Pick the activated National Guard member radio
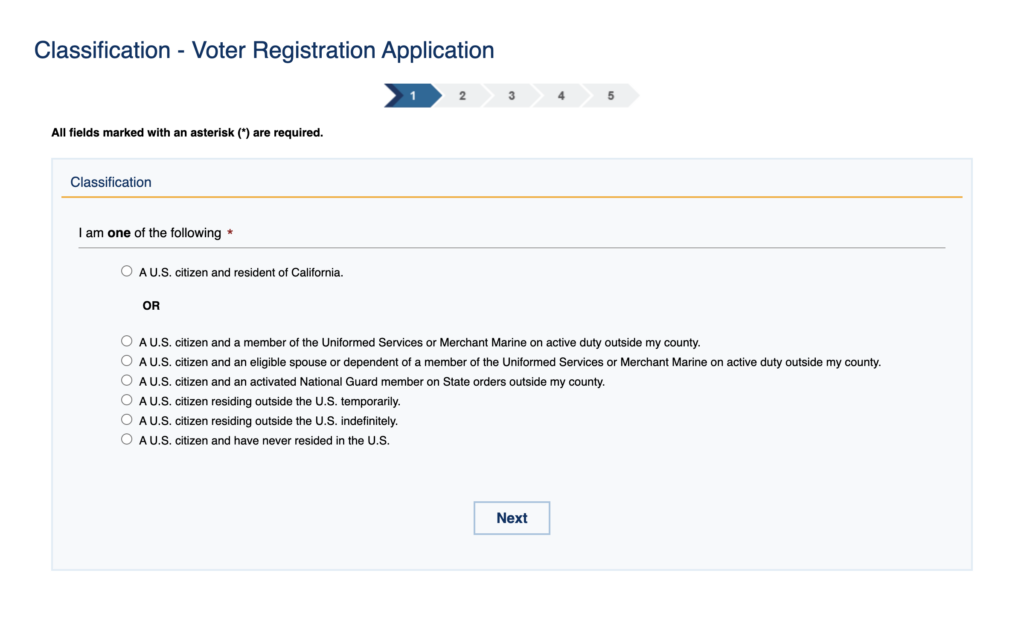Screen dimensions: 1024x622 tap(127, 380)
